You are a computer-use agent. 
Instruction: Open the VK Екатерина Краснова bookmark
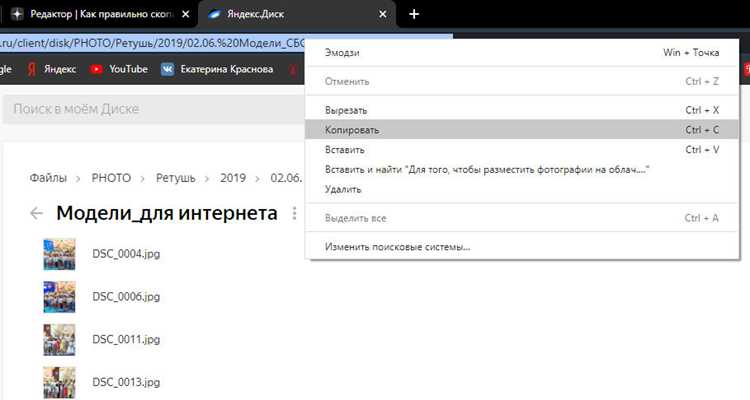[x=217, y=69]
